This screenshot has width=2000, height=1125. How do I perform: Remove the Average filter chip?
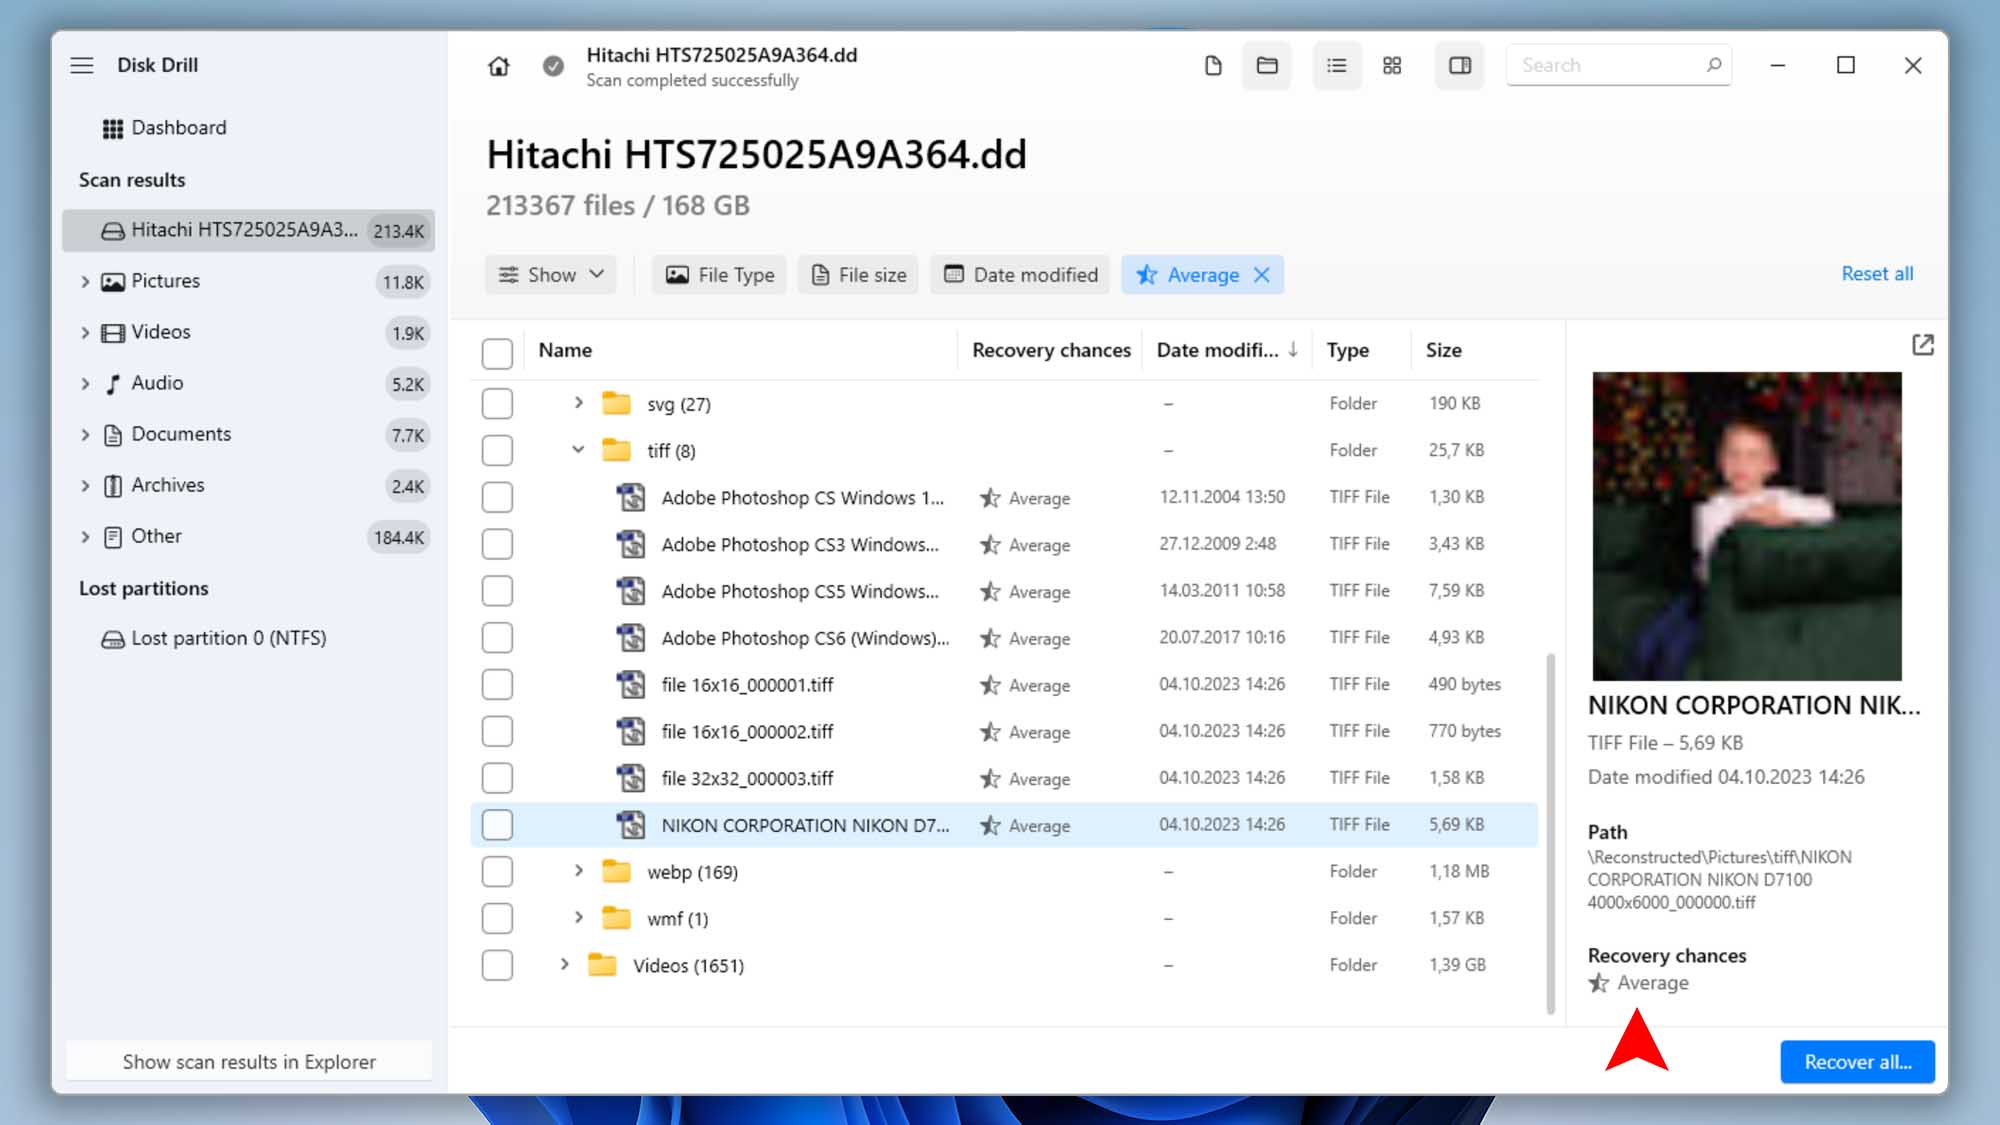coord(1262,275)
